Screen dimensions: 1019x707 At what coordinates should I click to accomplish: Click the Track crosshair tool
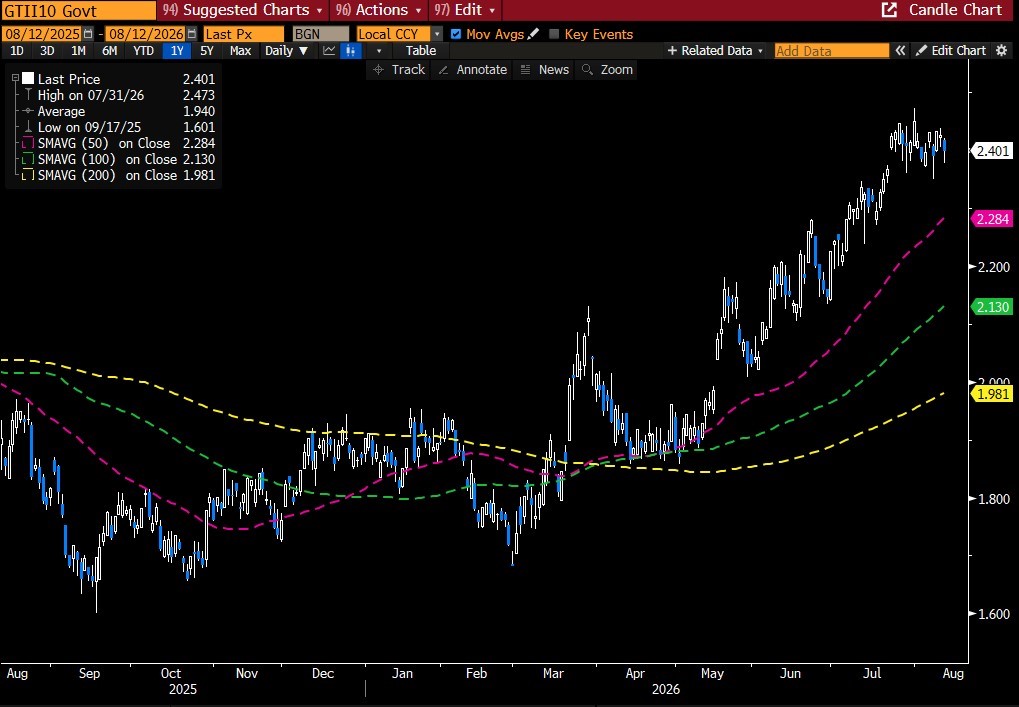tap(399, 70)
